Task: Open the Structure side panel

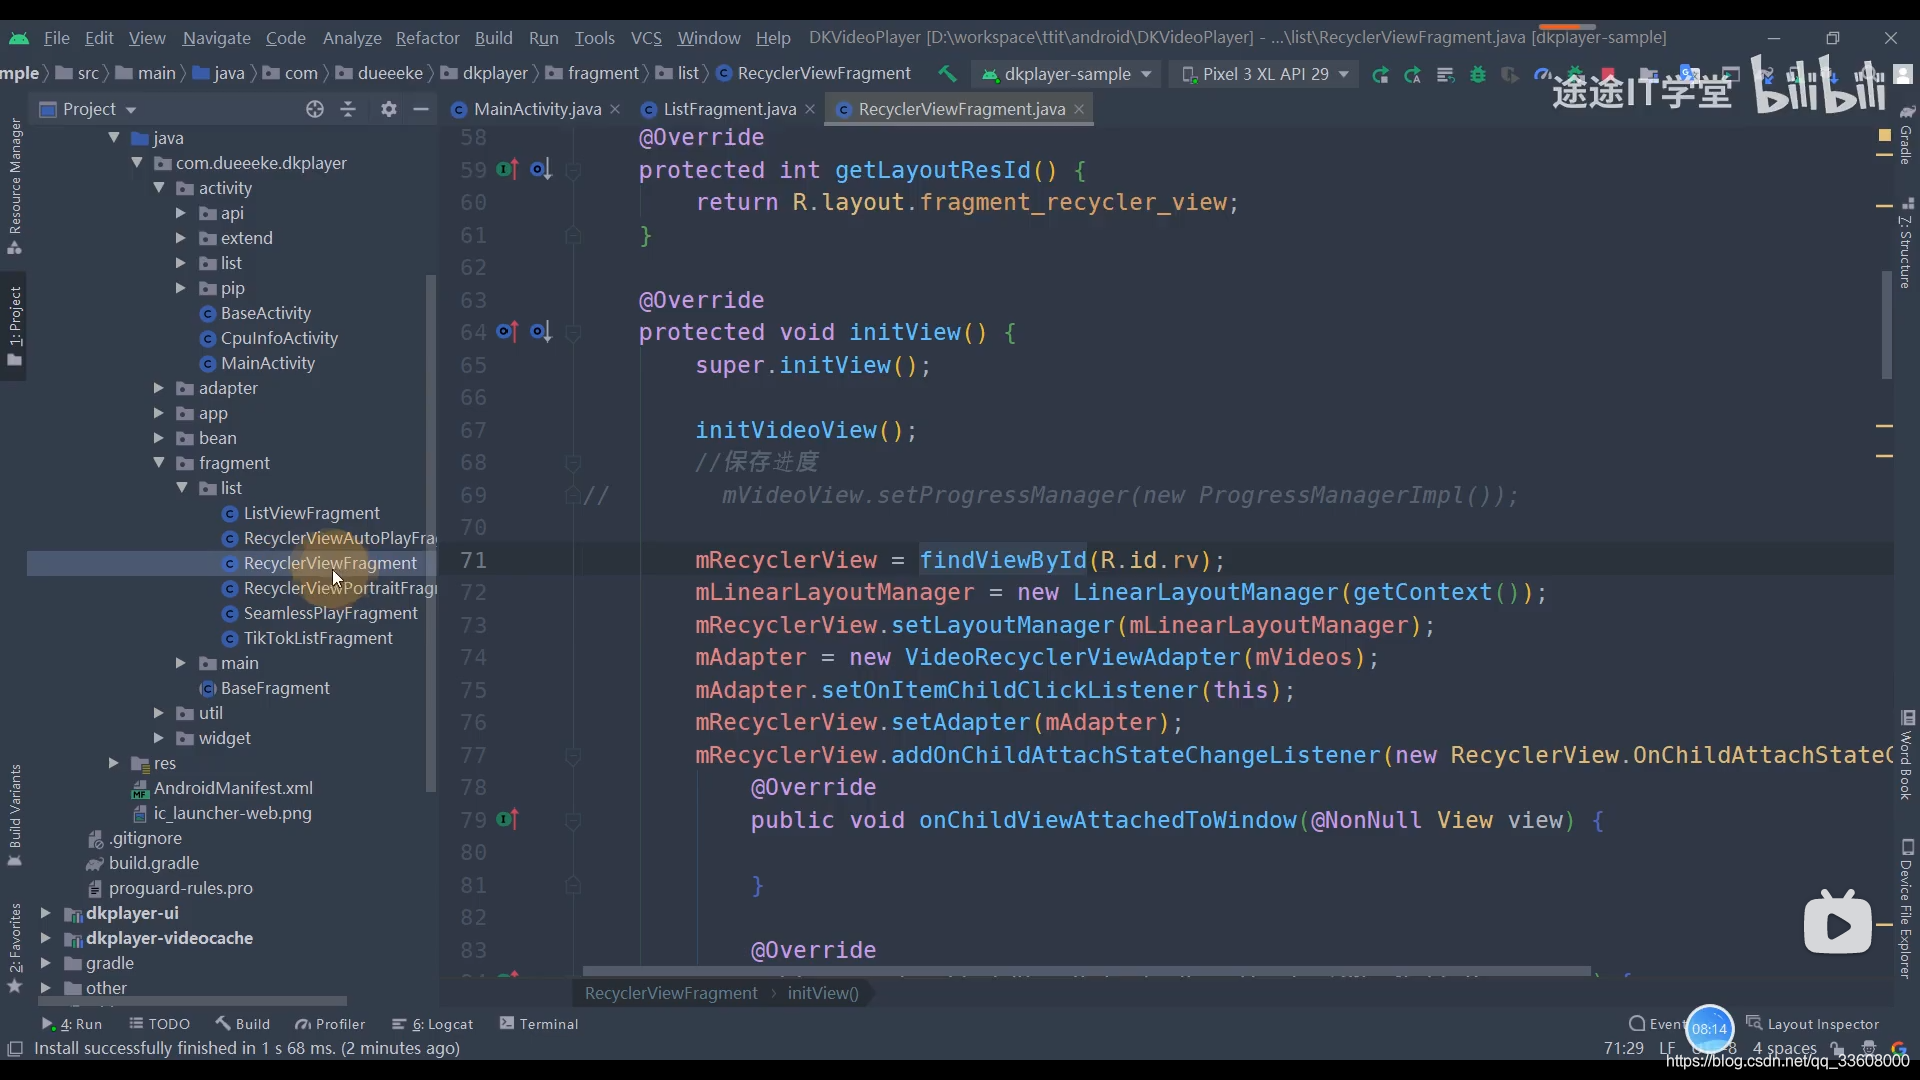Action: (1906, 243)
